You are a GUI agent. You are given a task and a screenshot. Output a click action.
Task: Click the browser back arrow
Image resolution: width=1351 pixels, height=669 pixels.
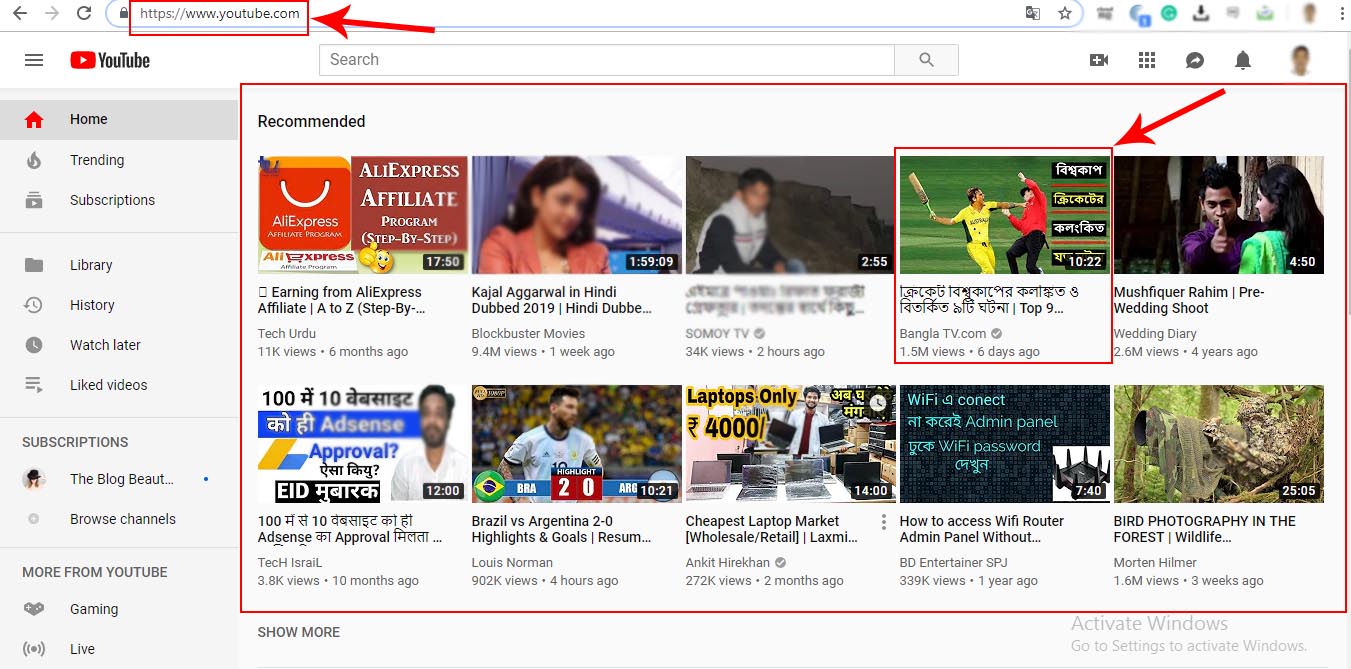[19, 14]
